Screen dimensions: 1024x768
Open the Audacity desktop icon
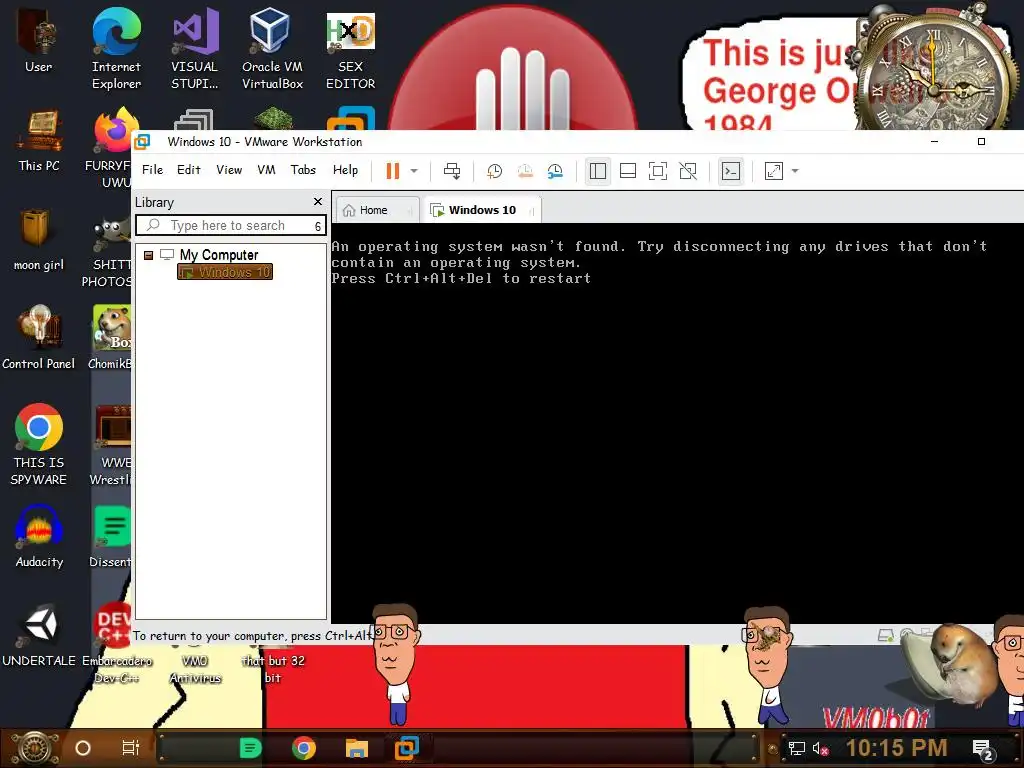tap(39, 537)
